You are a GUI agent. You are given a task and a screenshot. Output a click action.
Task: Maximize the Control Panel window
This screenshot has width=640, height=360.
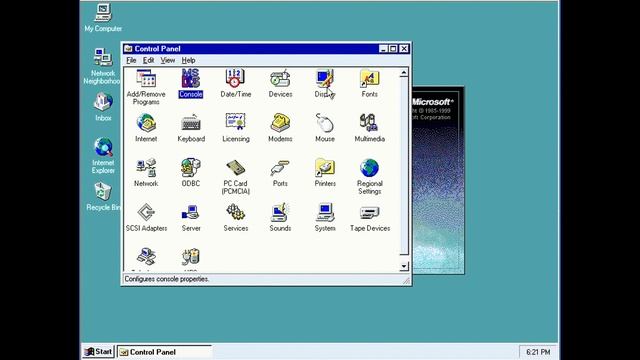pos(393,49)
